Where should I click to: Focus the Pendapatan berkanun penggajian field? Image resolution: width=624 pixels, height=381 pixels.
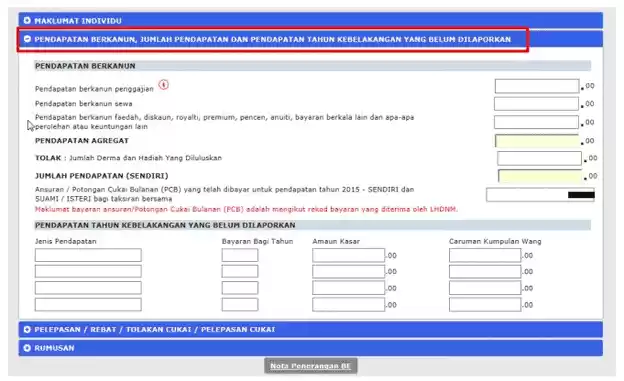[537, 86]
